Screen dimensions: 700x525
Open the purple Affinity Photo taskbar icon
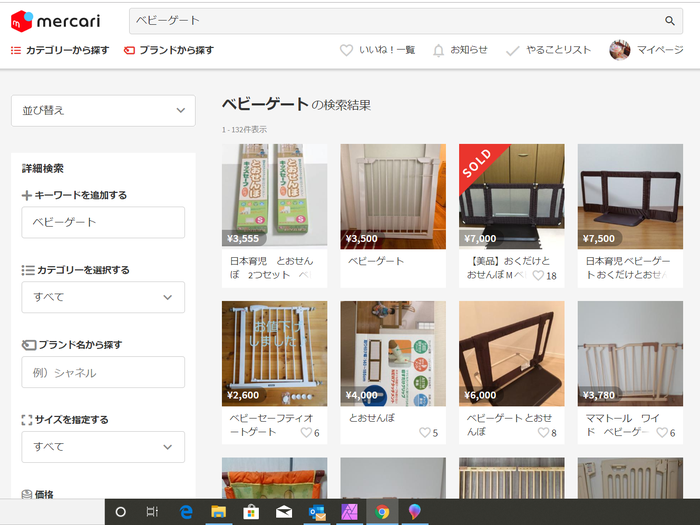coord(350,512)
